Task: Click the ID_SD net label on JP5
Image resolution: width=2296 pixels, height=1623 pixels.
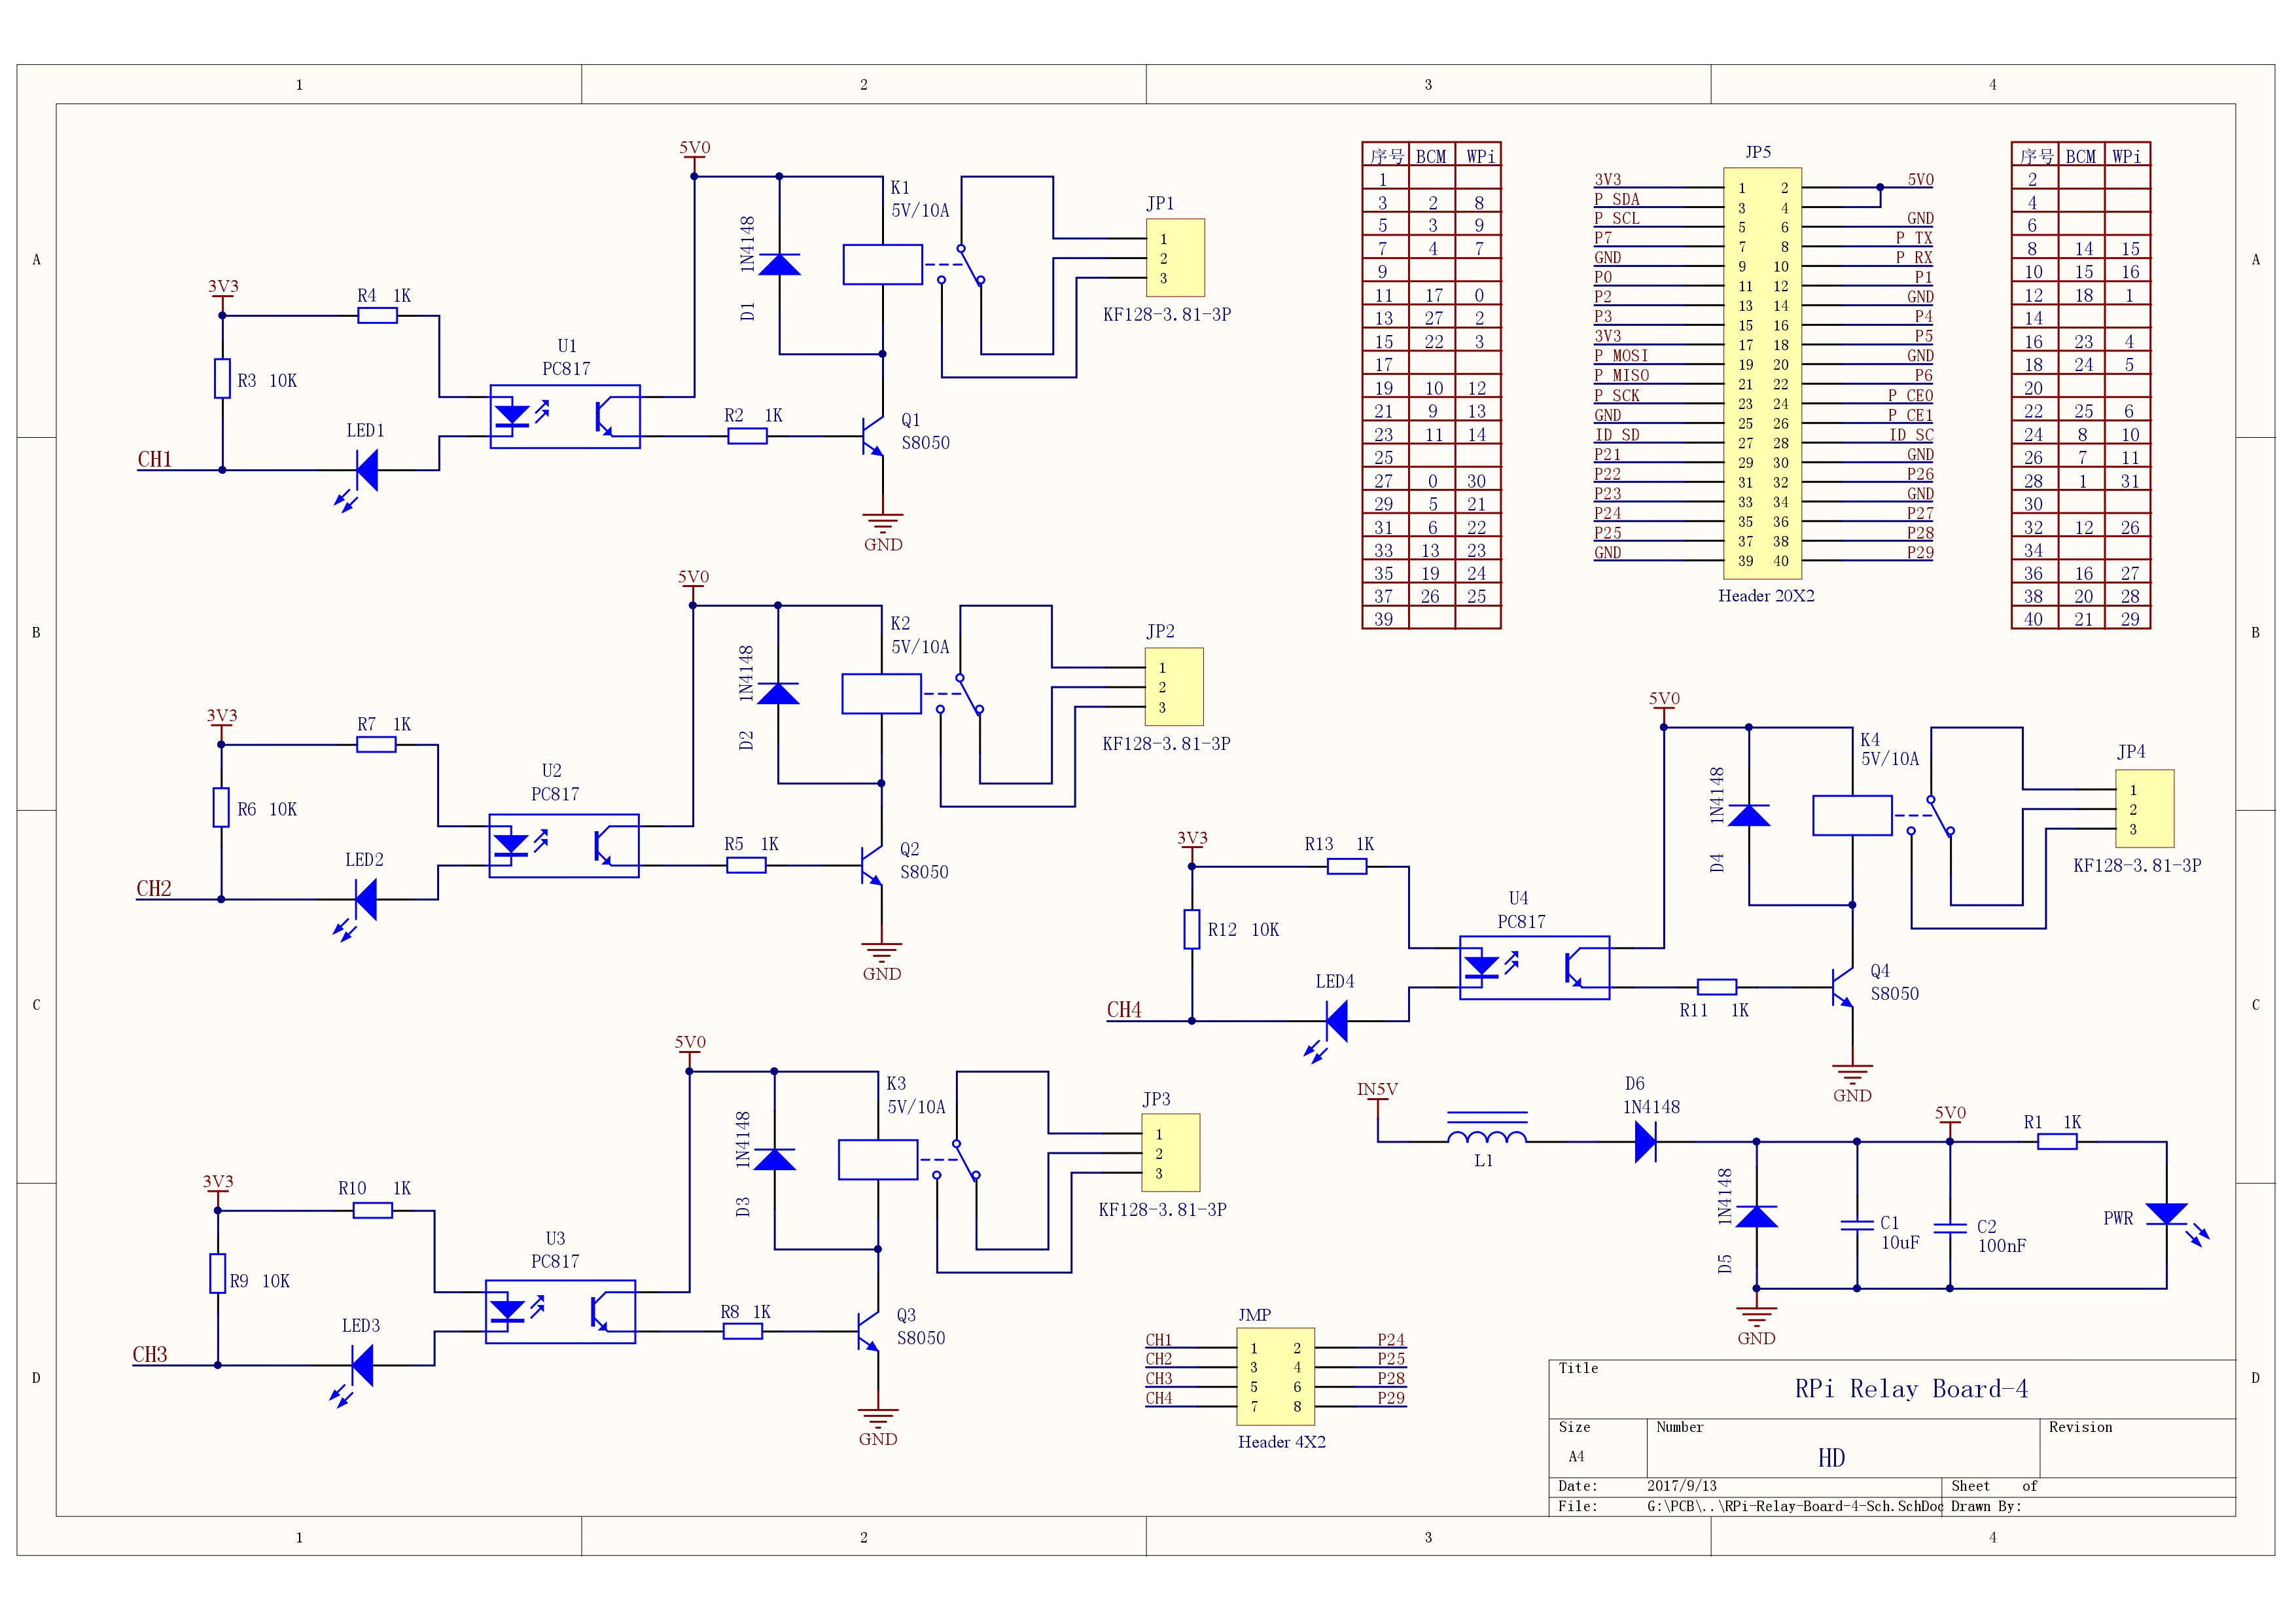Action: coord(1617,435)
